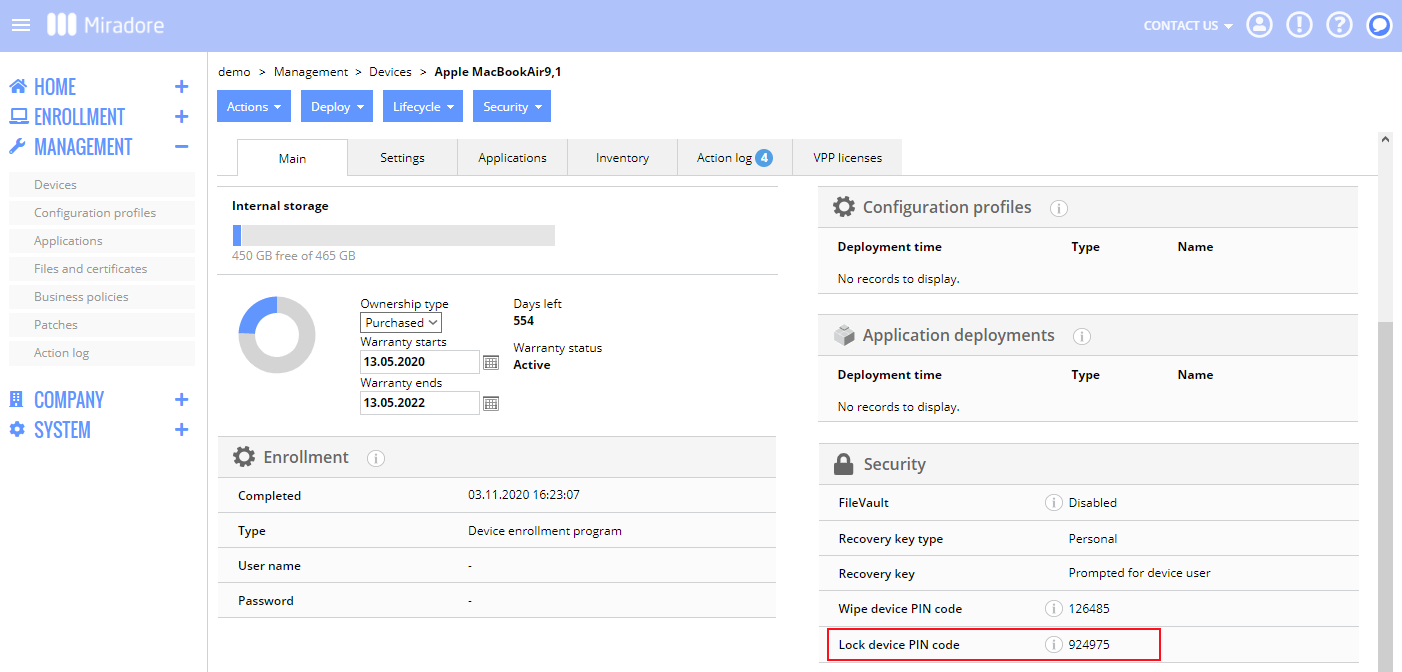This screenshot has height=672, width=1402.
Task: Click the enrollment completed timestamp 03.11.2020 16:23:07
Action: click(x=524, y=495)
